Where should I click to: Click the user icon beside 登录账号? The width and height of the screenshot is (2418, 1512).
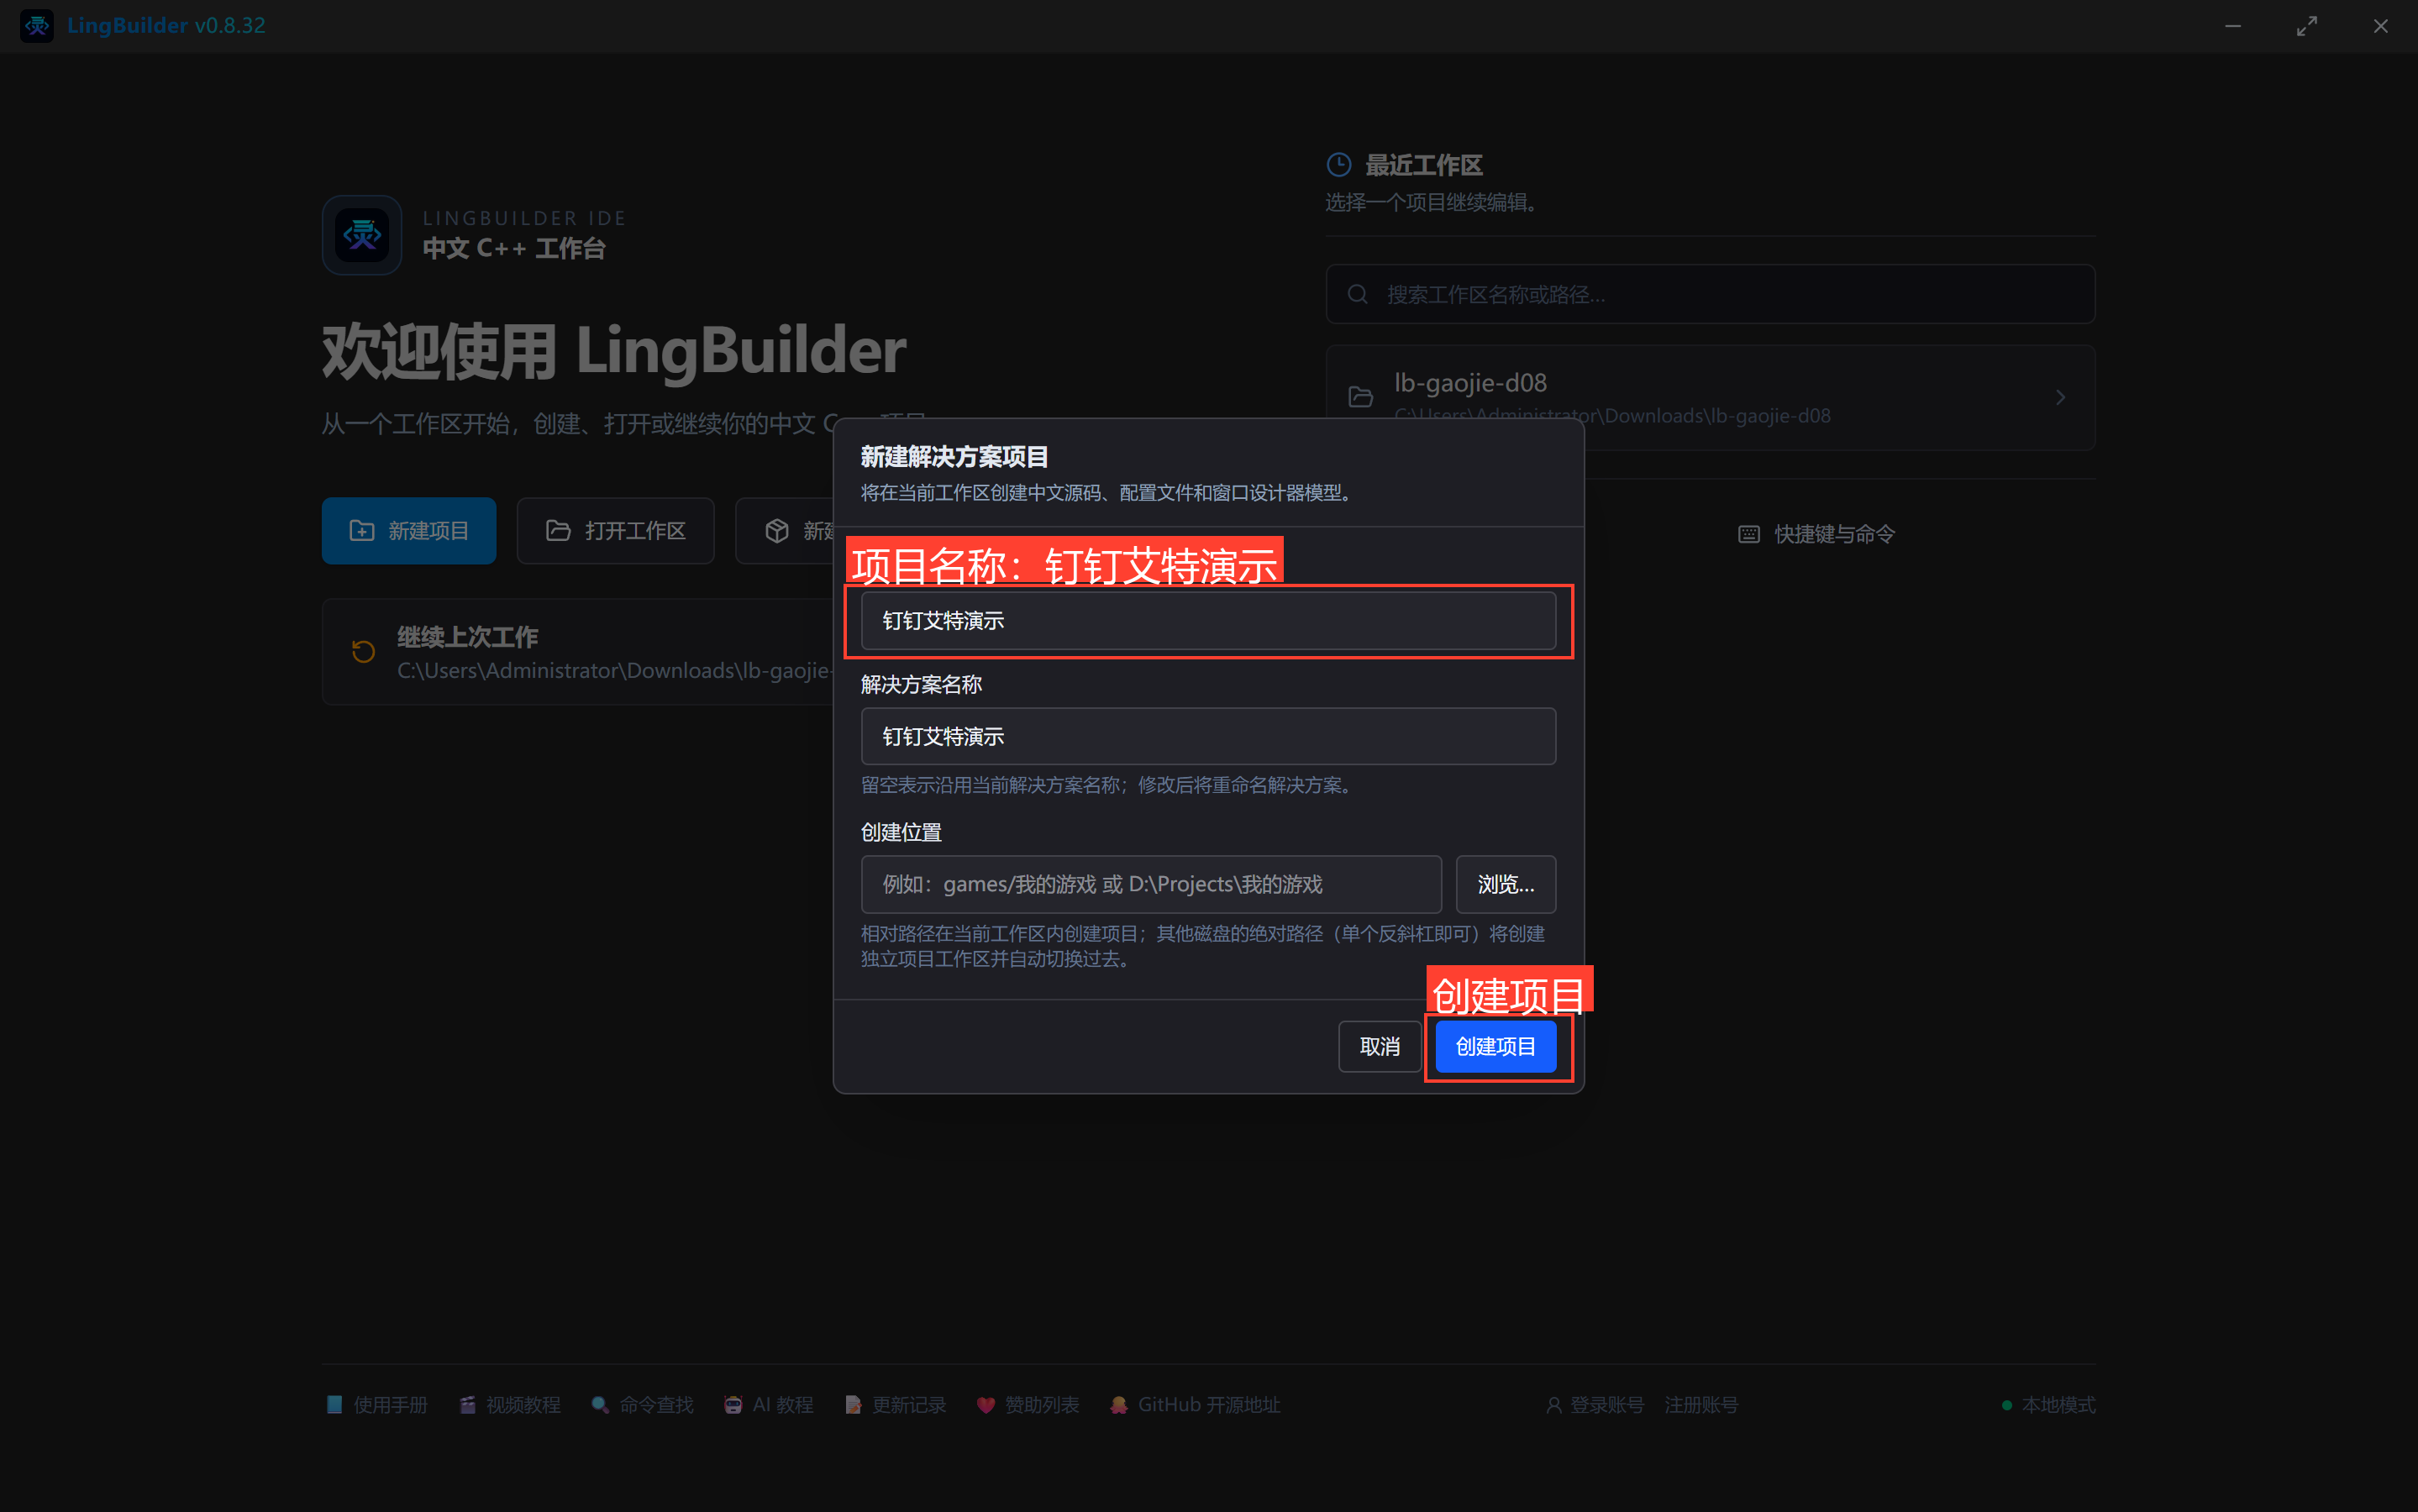1554,1405
